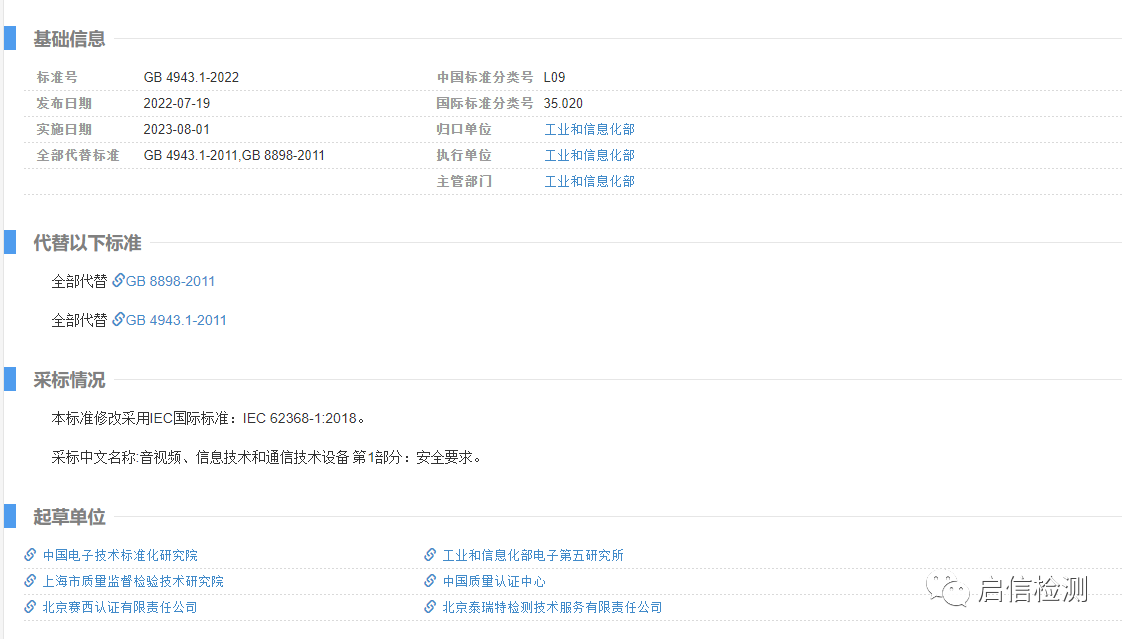
Task: Visit 中国电子技术标准化研究院 drafting unit page
Action: [x=120, y=555]
